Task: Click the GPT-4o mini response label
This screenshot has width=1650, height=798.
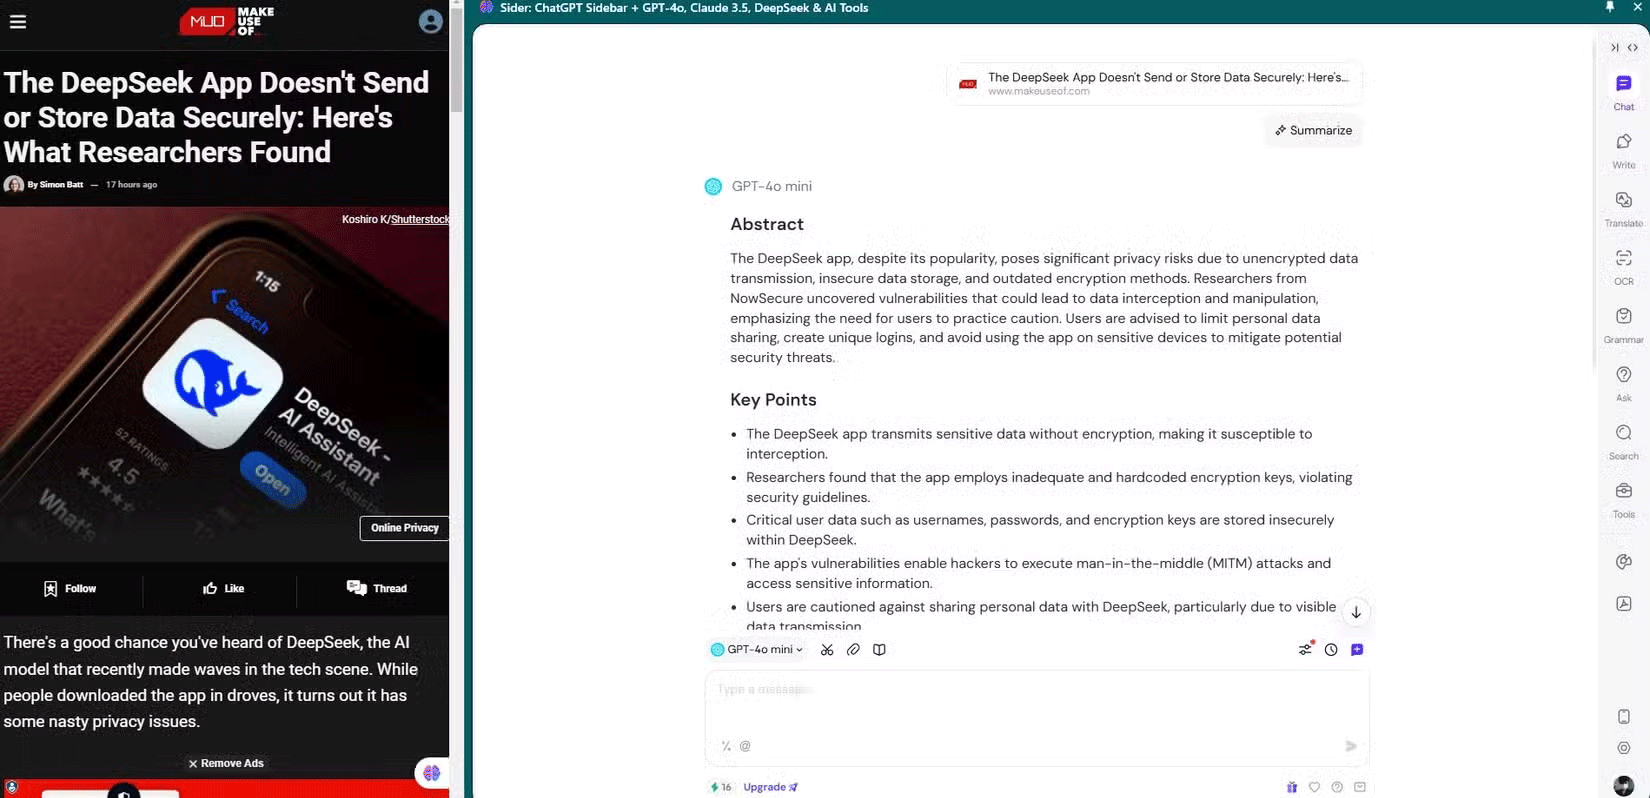Action: [771, 186]
